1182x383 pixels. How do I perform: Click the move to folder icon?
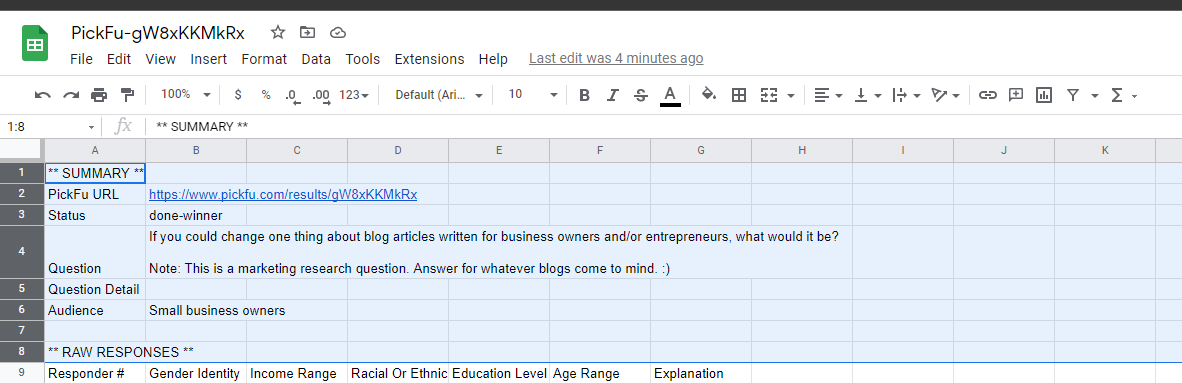pyautogui.click(x=308, y=32)
